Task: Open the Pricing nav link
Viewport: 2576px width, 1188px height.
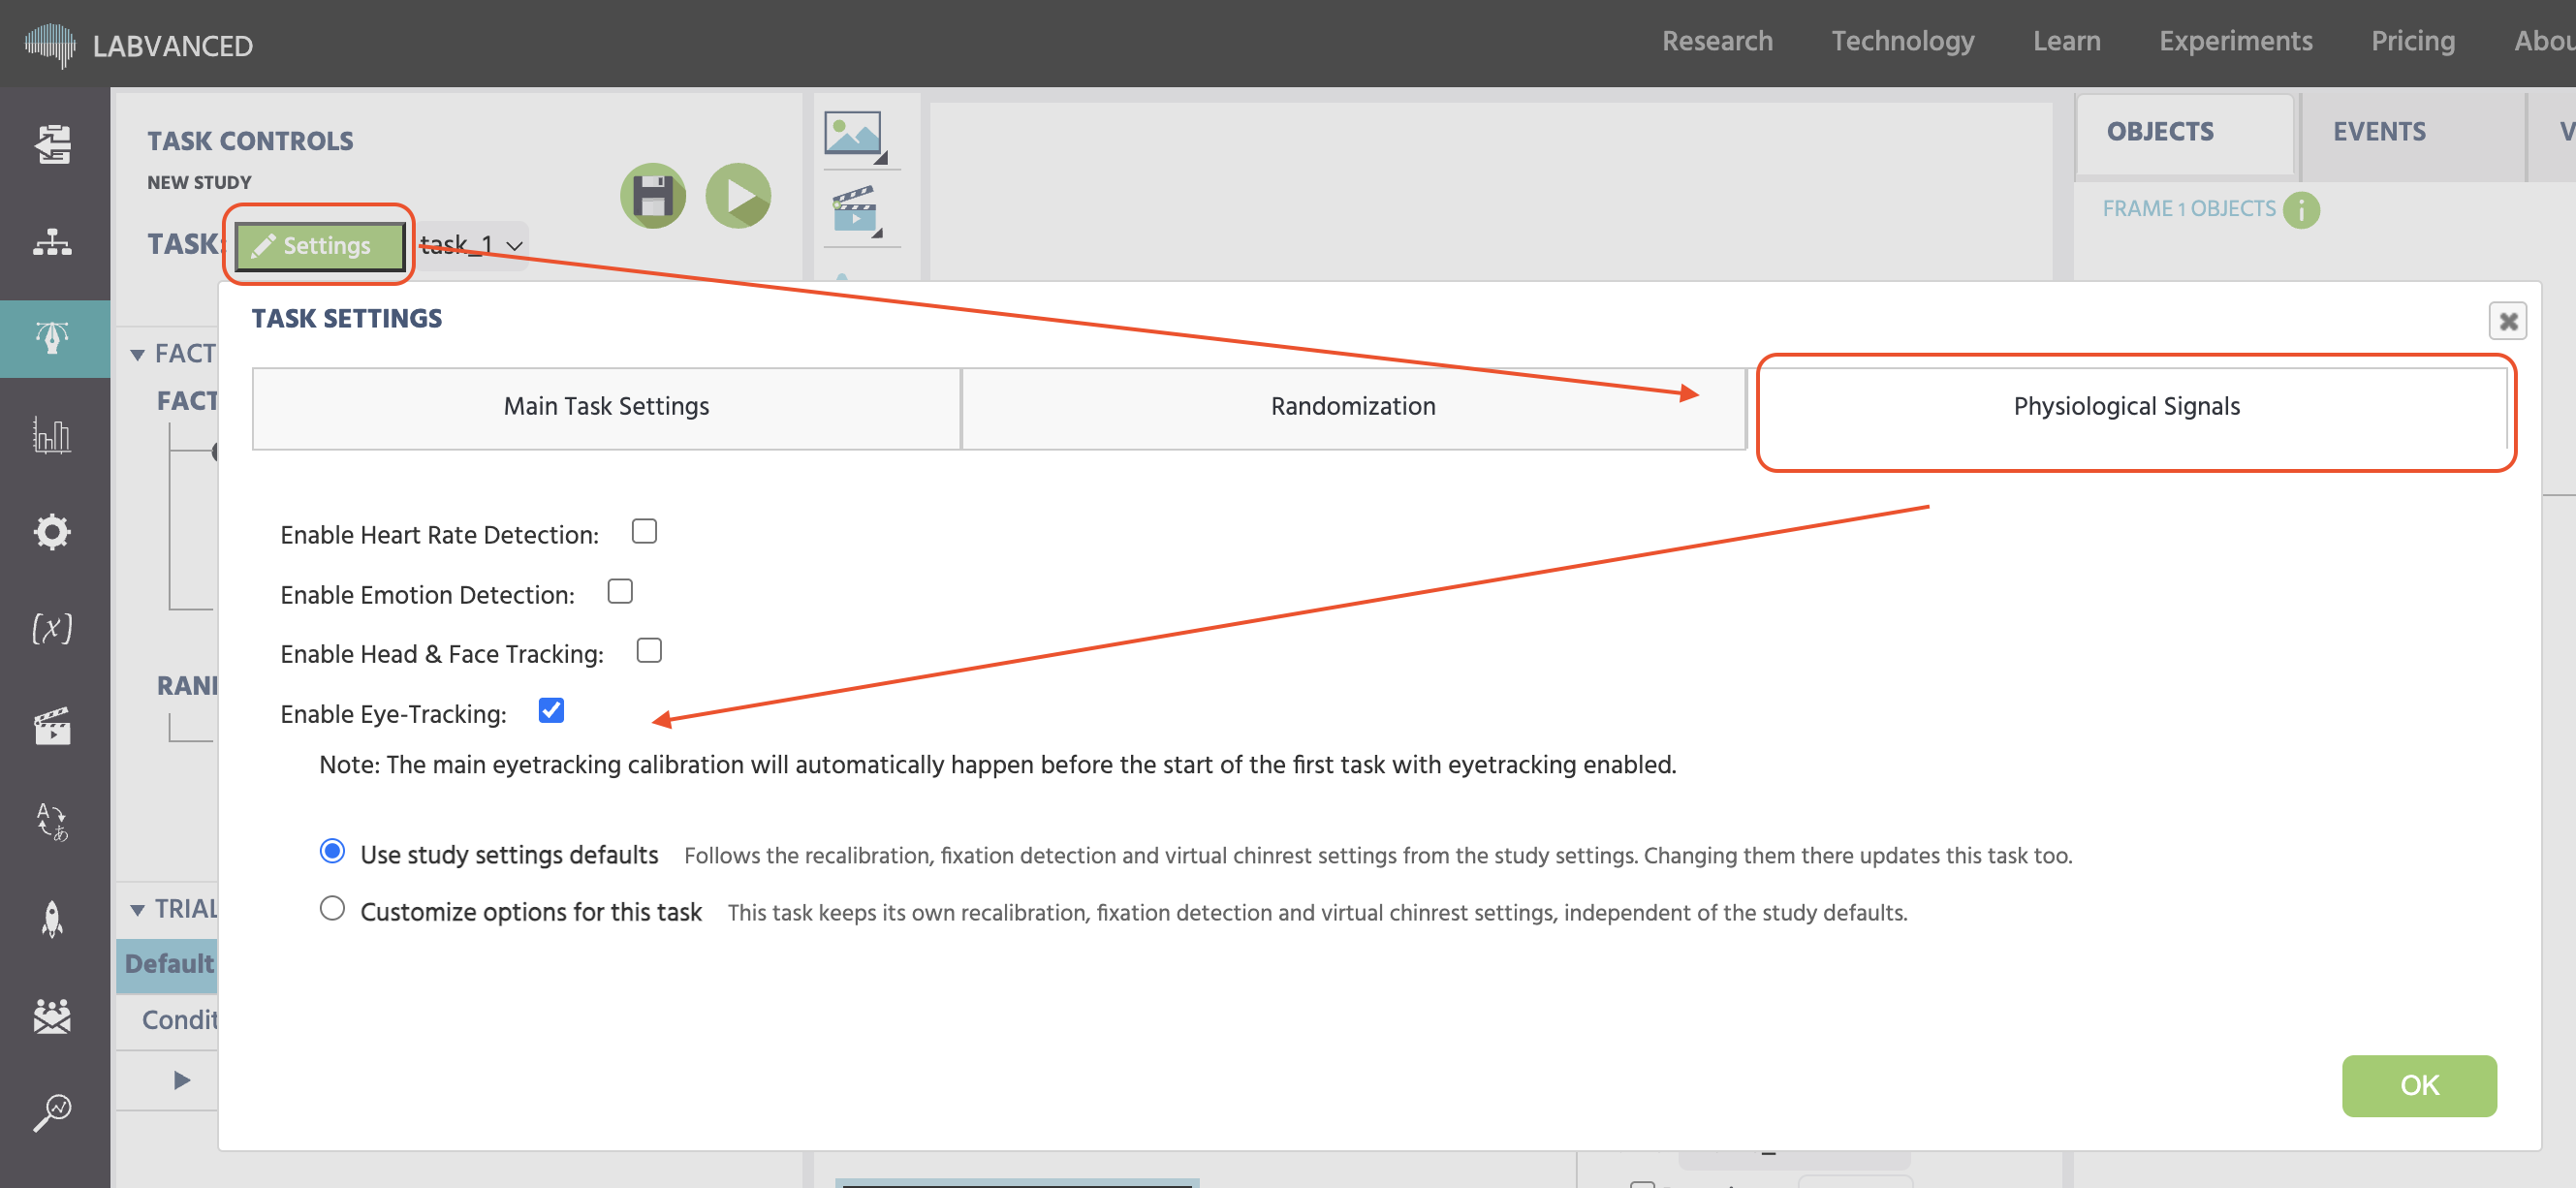Action: point(2413,41)
